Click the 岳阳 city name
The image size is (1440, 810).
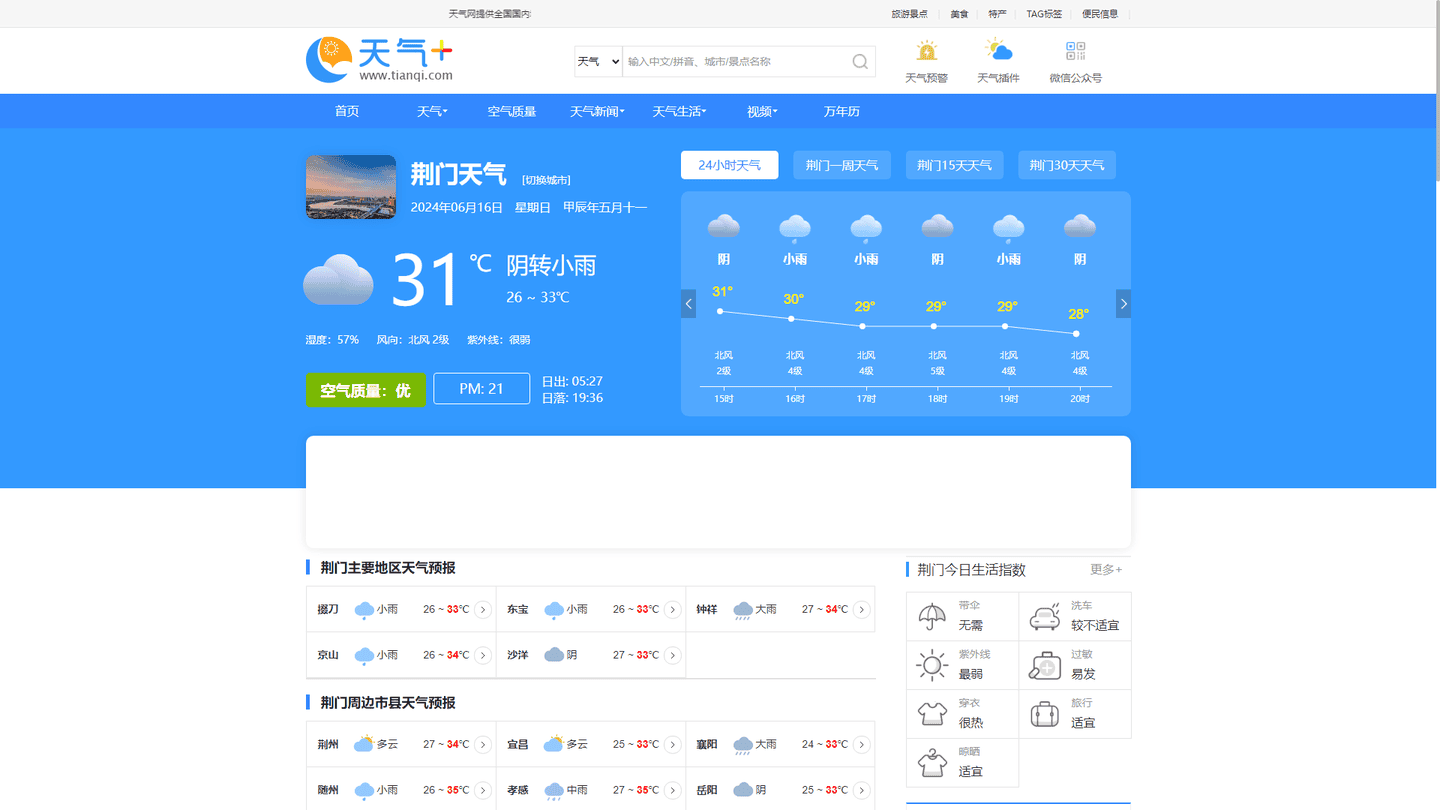click(707, 790)
